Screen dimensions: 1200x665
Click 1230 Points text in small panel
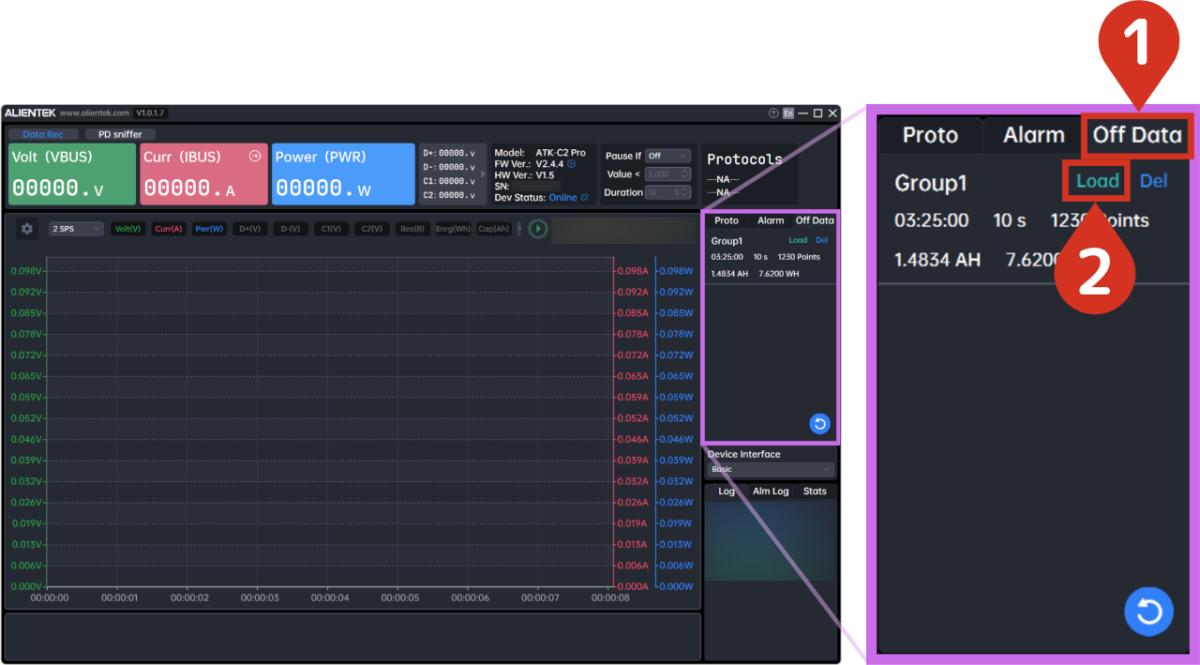coord(799,257)
